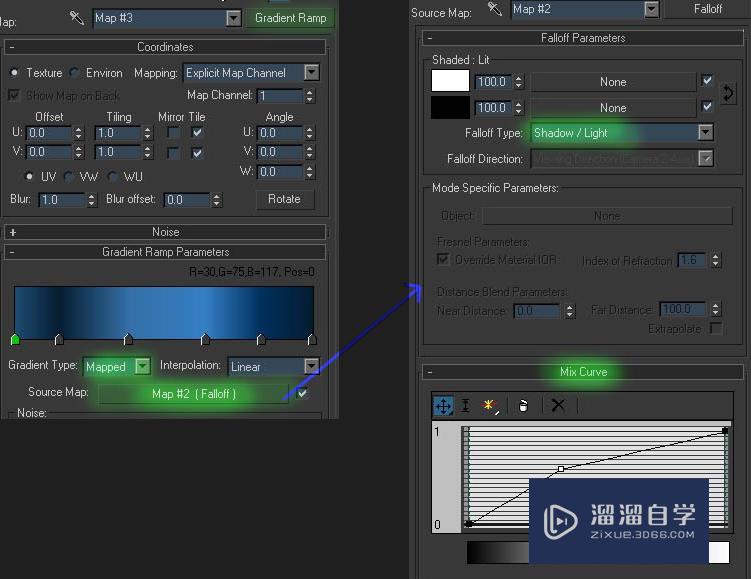Swap Falloff colors with the curved arrow icon
751x579 pixels.
click(728, 93)
